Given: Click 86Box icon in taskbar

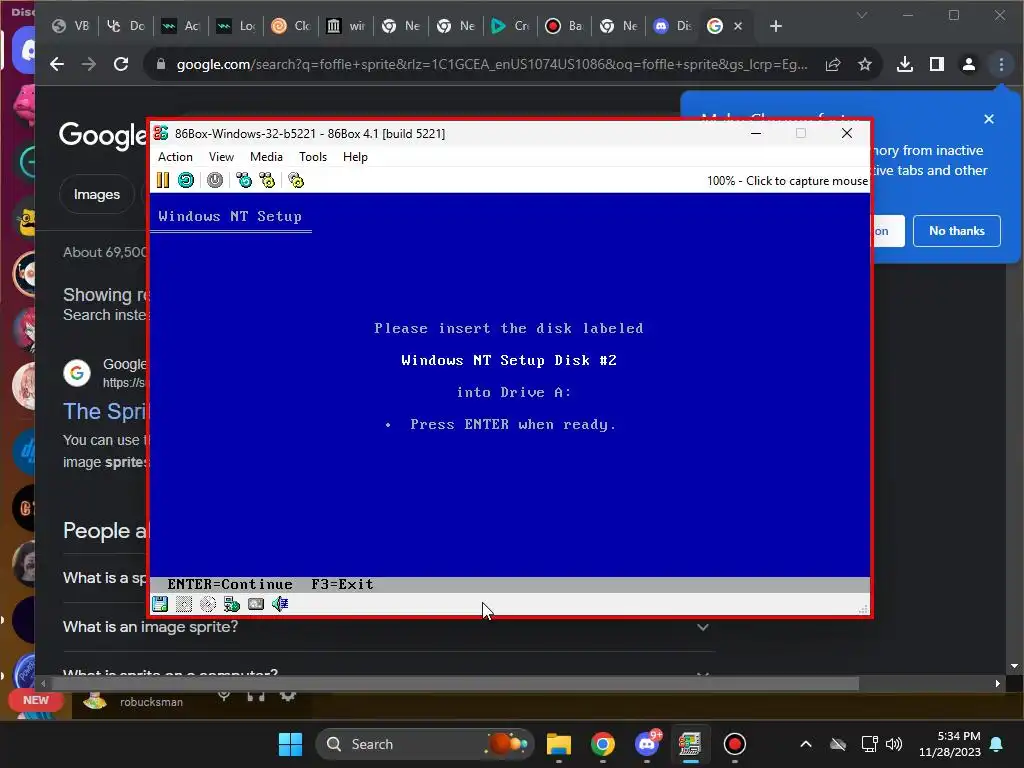Looking at the screenshot, I should tap(690, 744).
